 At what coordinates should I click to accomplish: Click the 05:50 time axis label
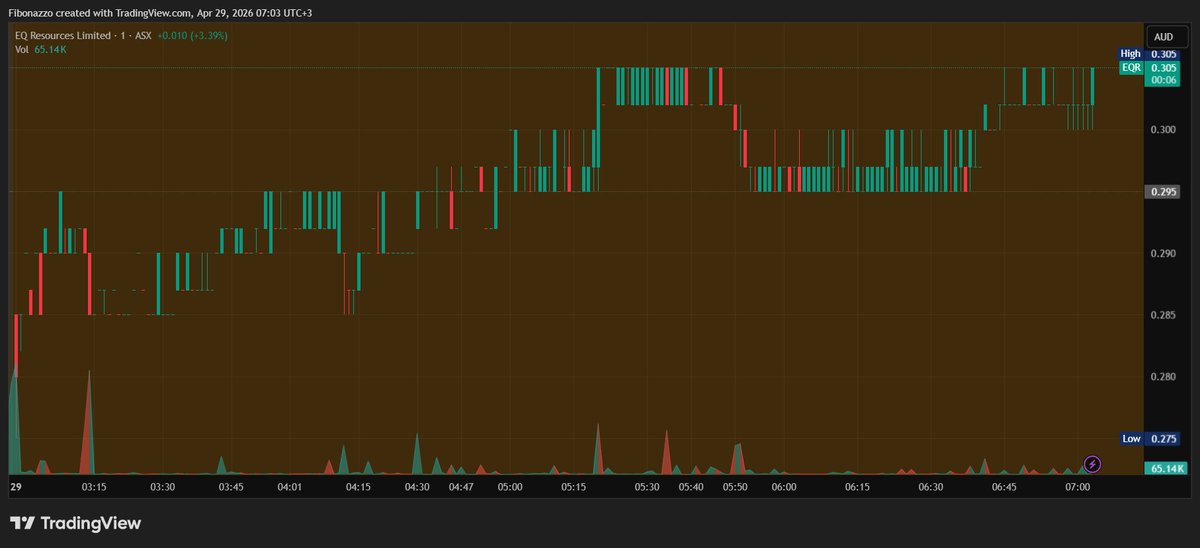click(735, 487)
